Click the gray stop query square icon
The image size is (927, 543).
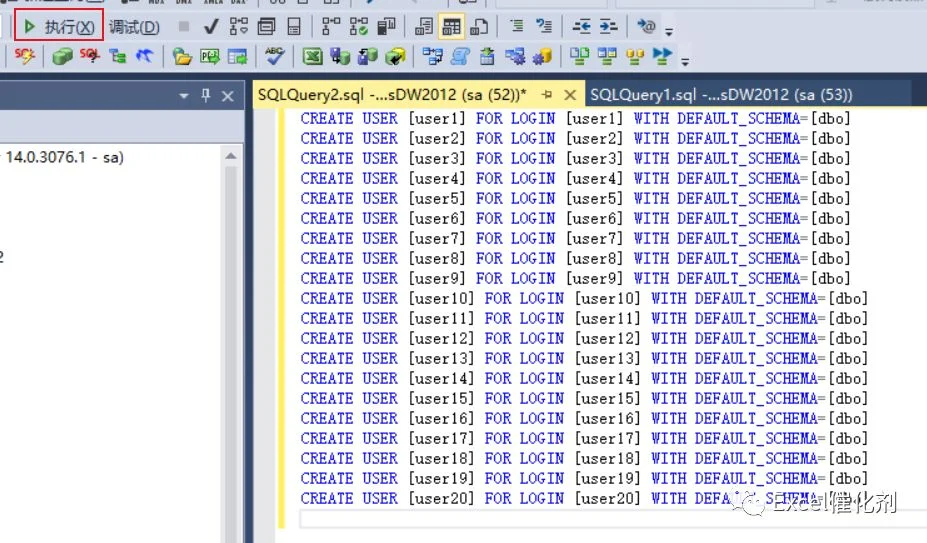[184, 27]
